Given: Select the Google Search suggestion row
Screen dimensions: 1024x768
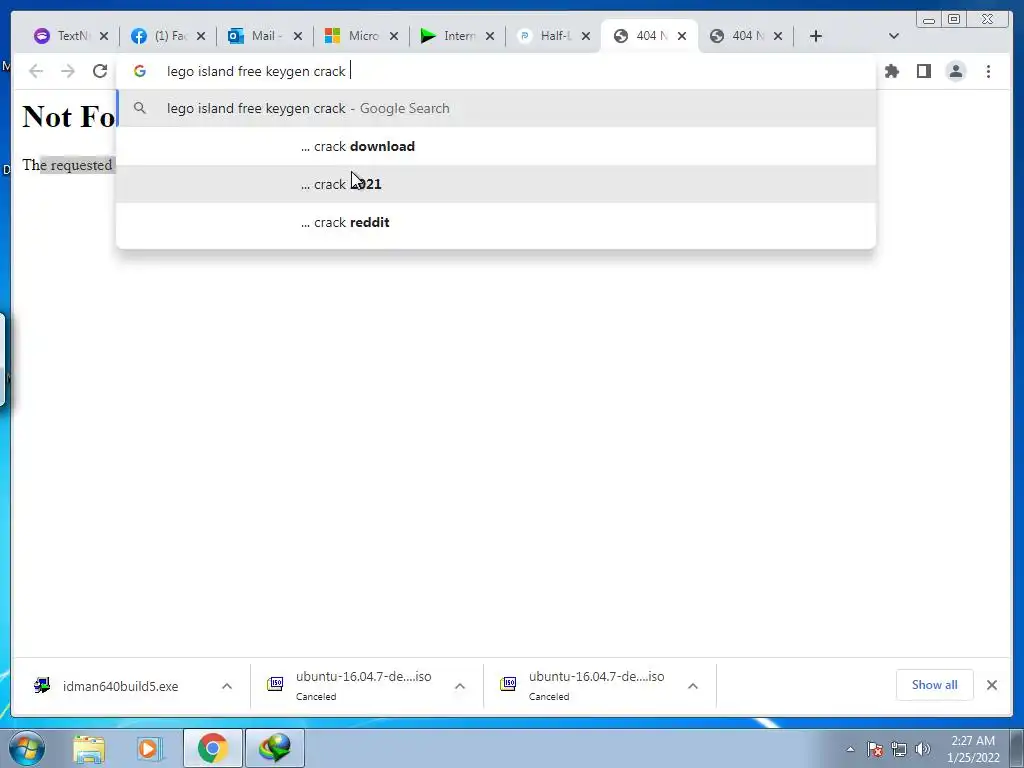Looking at the screenshot, I should (496, 108).
